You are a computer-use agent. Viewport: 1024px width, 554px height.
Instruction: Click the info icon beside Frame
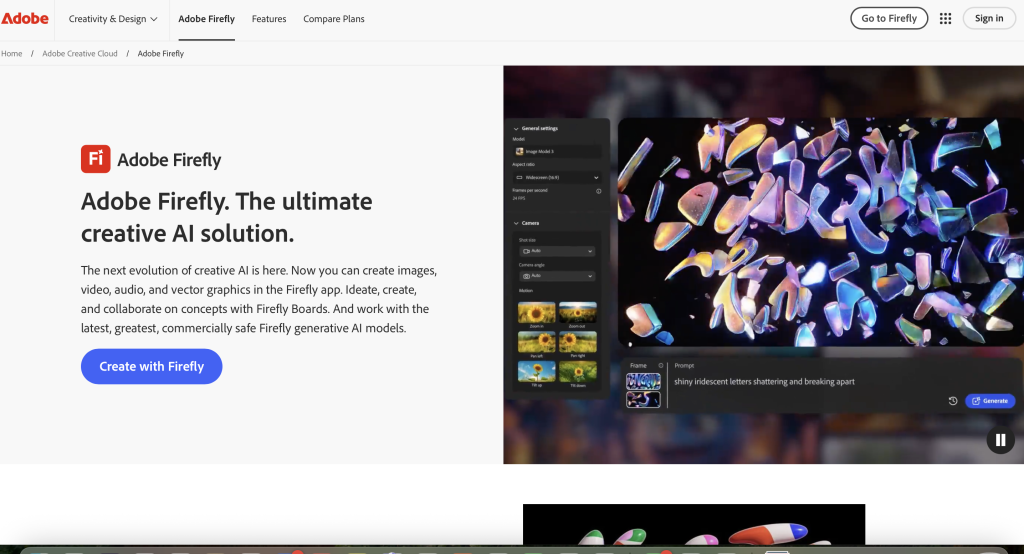click(661, 366)
